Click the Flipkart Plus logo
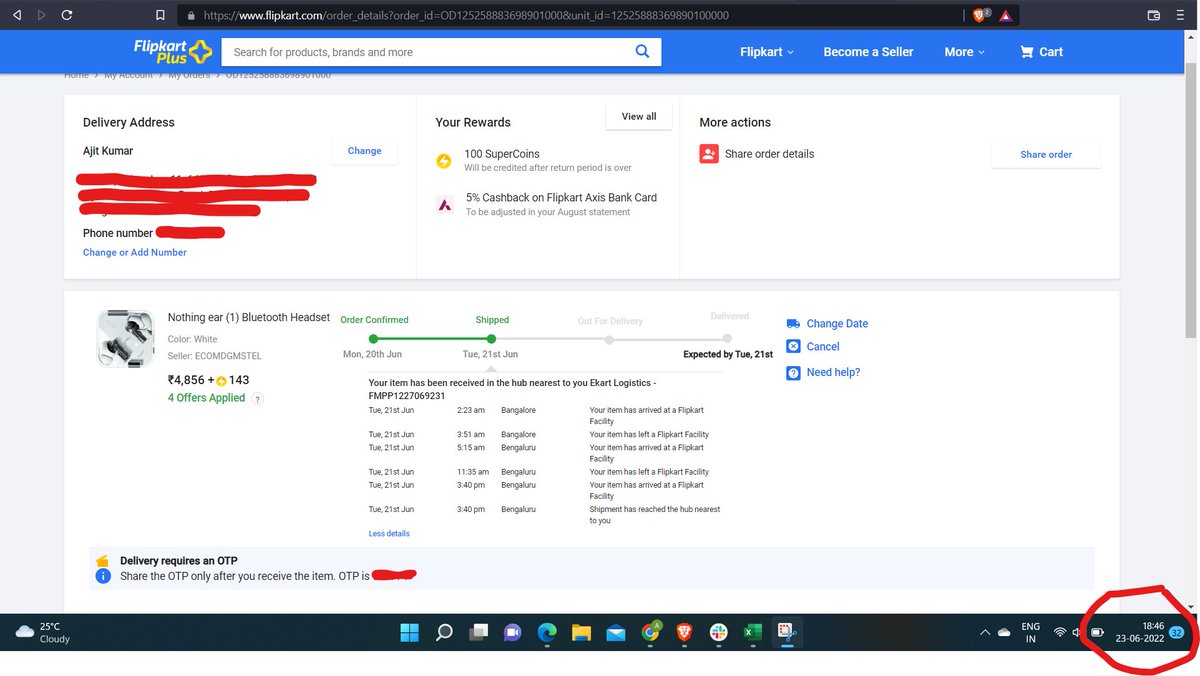The image size is (1200, 676). coord(172,51)
